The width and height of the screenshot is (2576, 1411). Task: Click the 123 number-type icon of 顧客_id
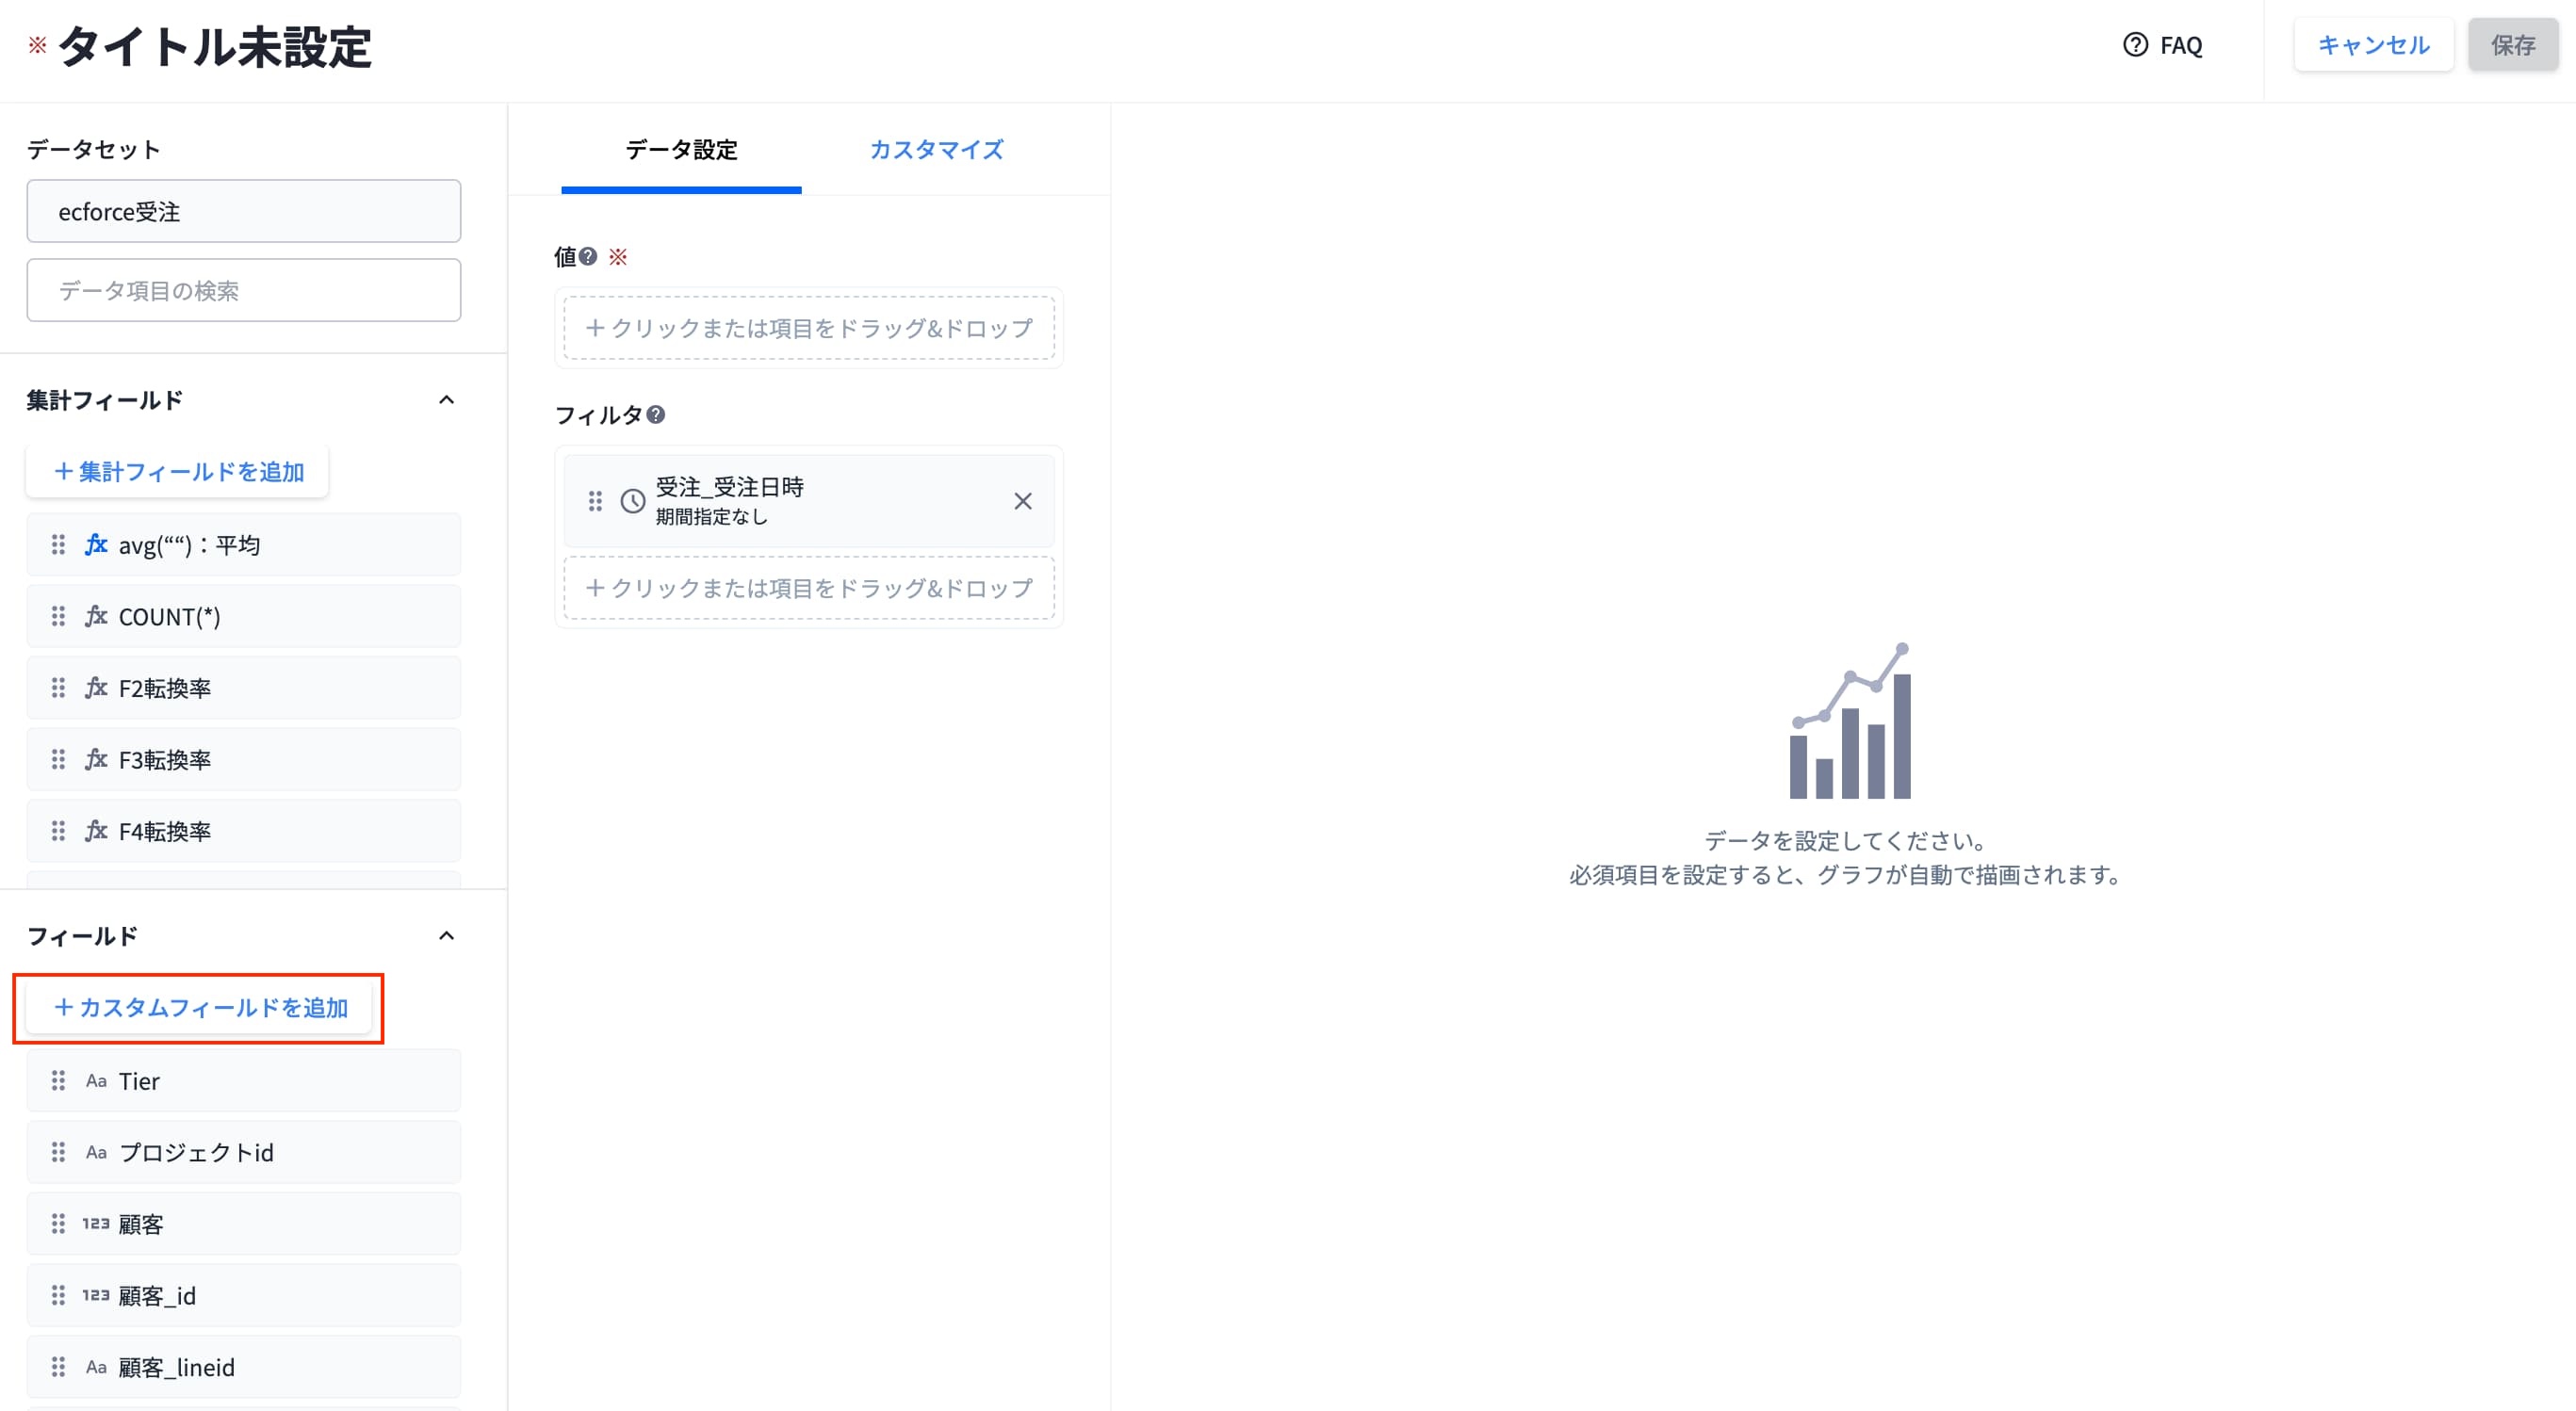[x=96, y=1296]
